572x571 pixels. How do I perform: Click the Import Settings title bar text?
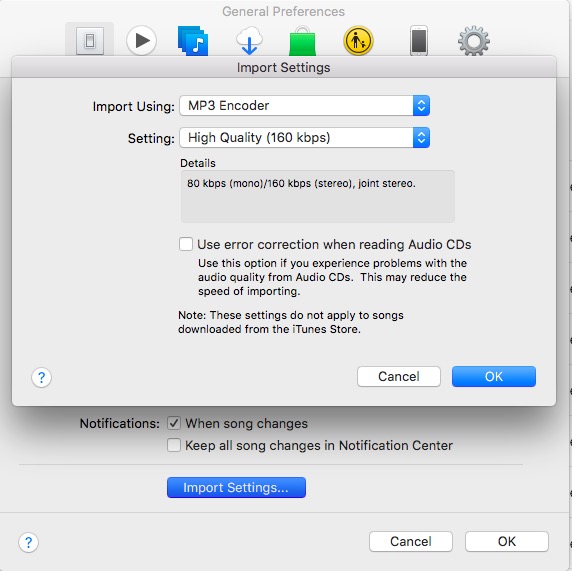coord(283,67)
